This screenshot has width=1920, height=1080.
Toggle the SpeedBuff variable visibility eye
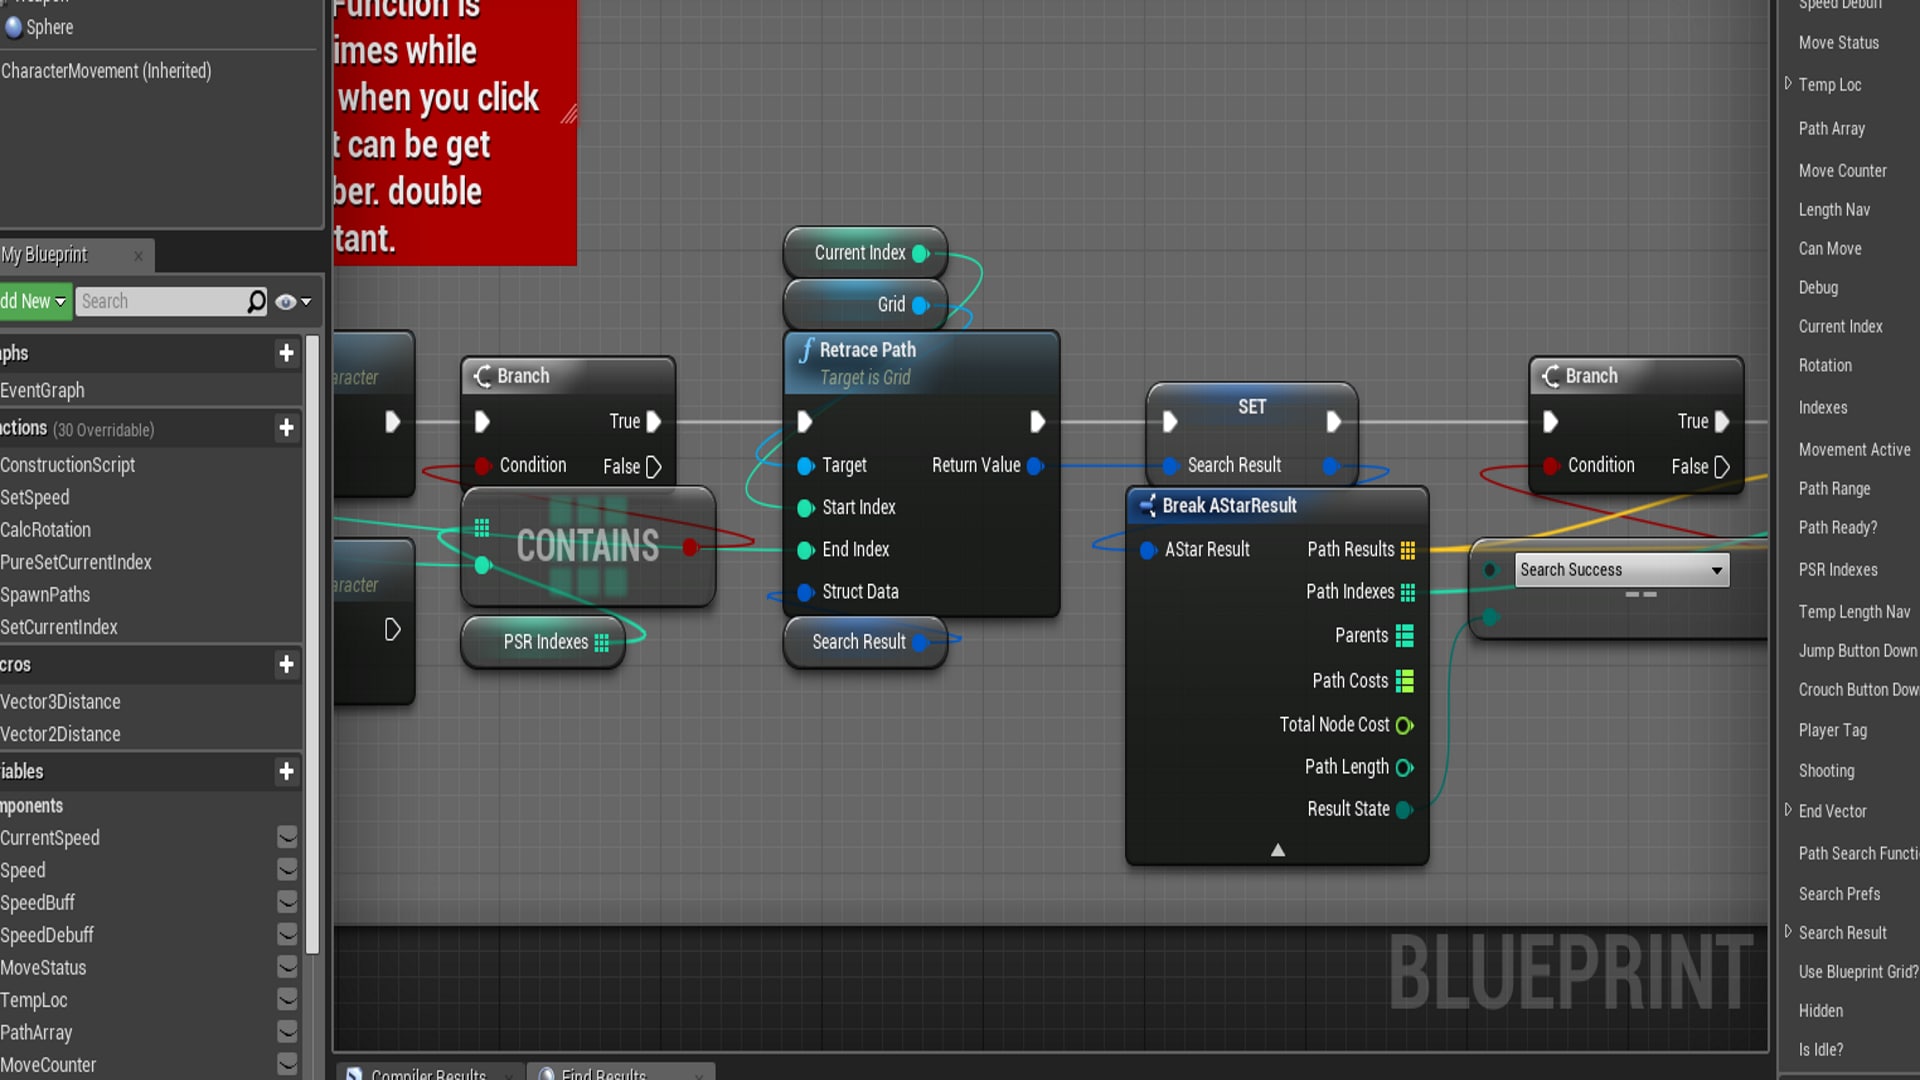point(287,902)
